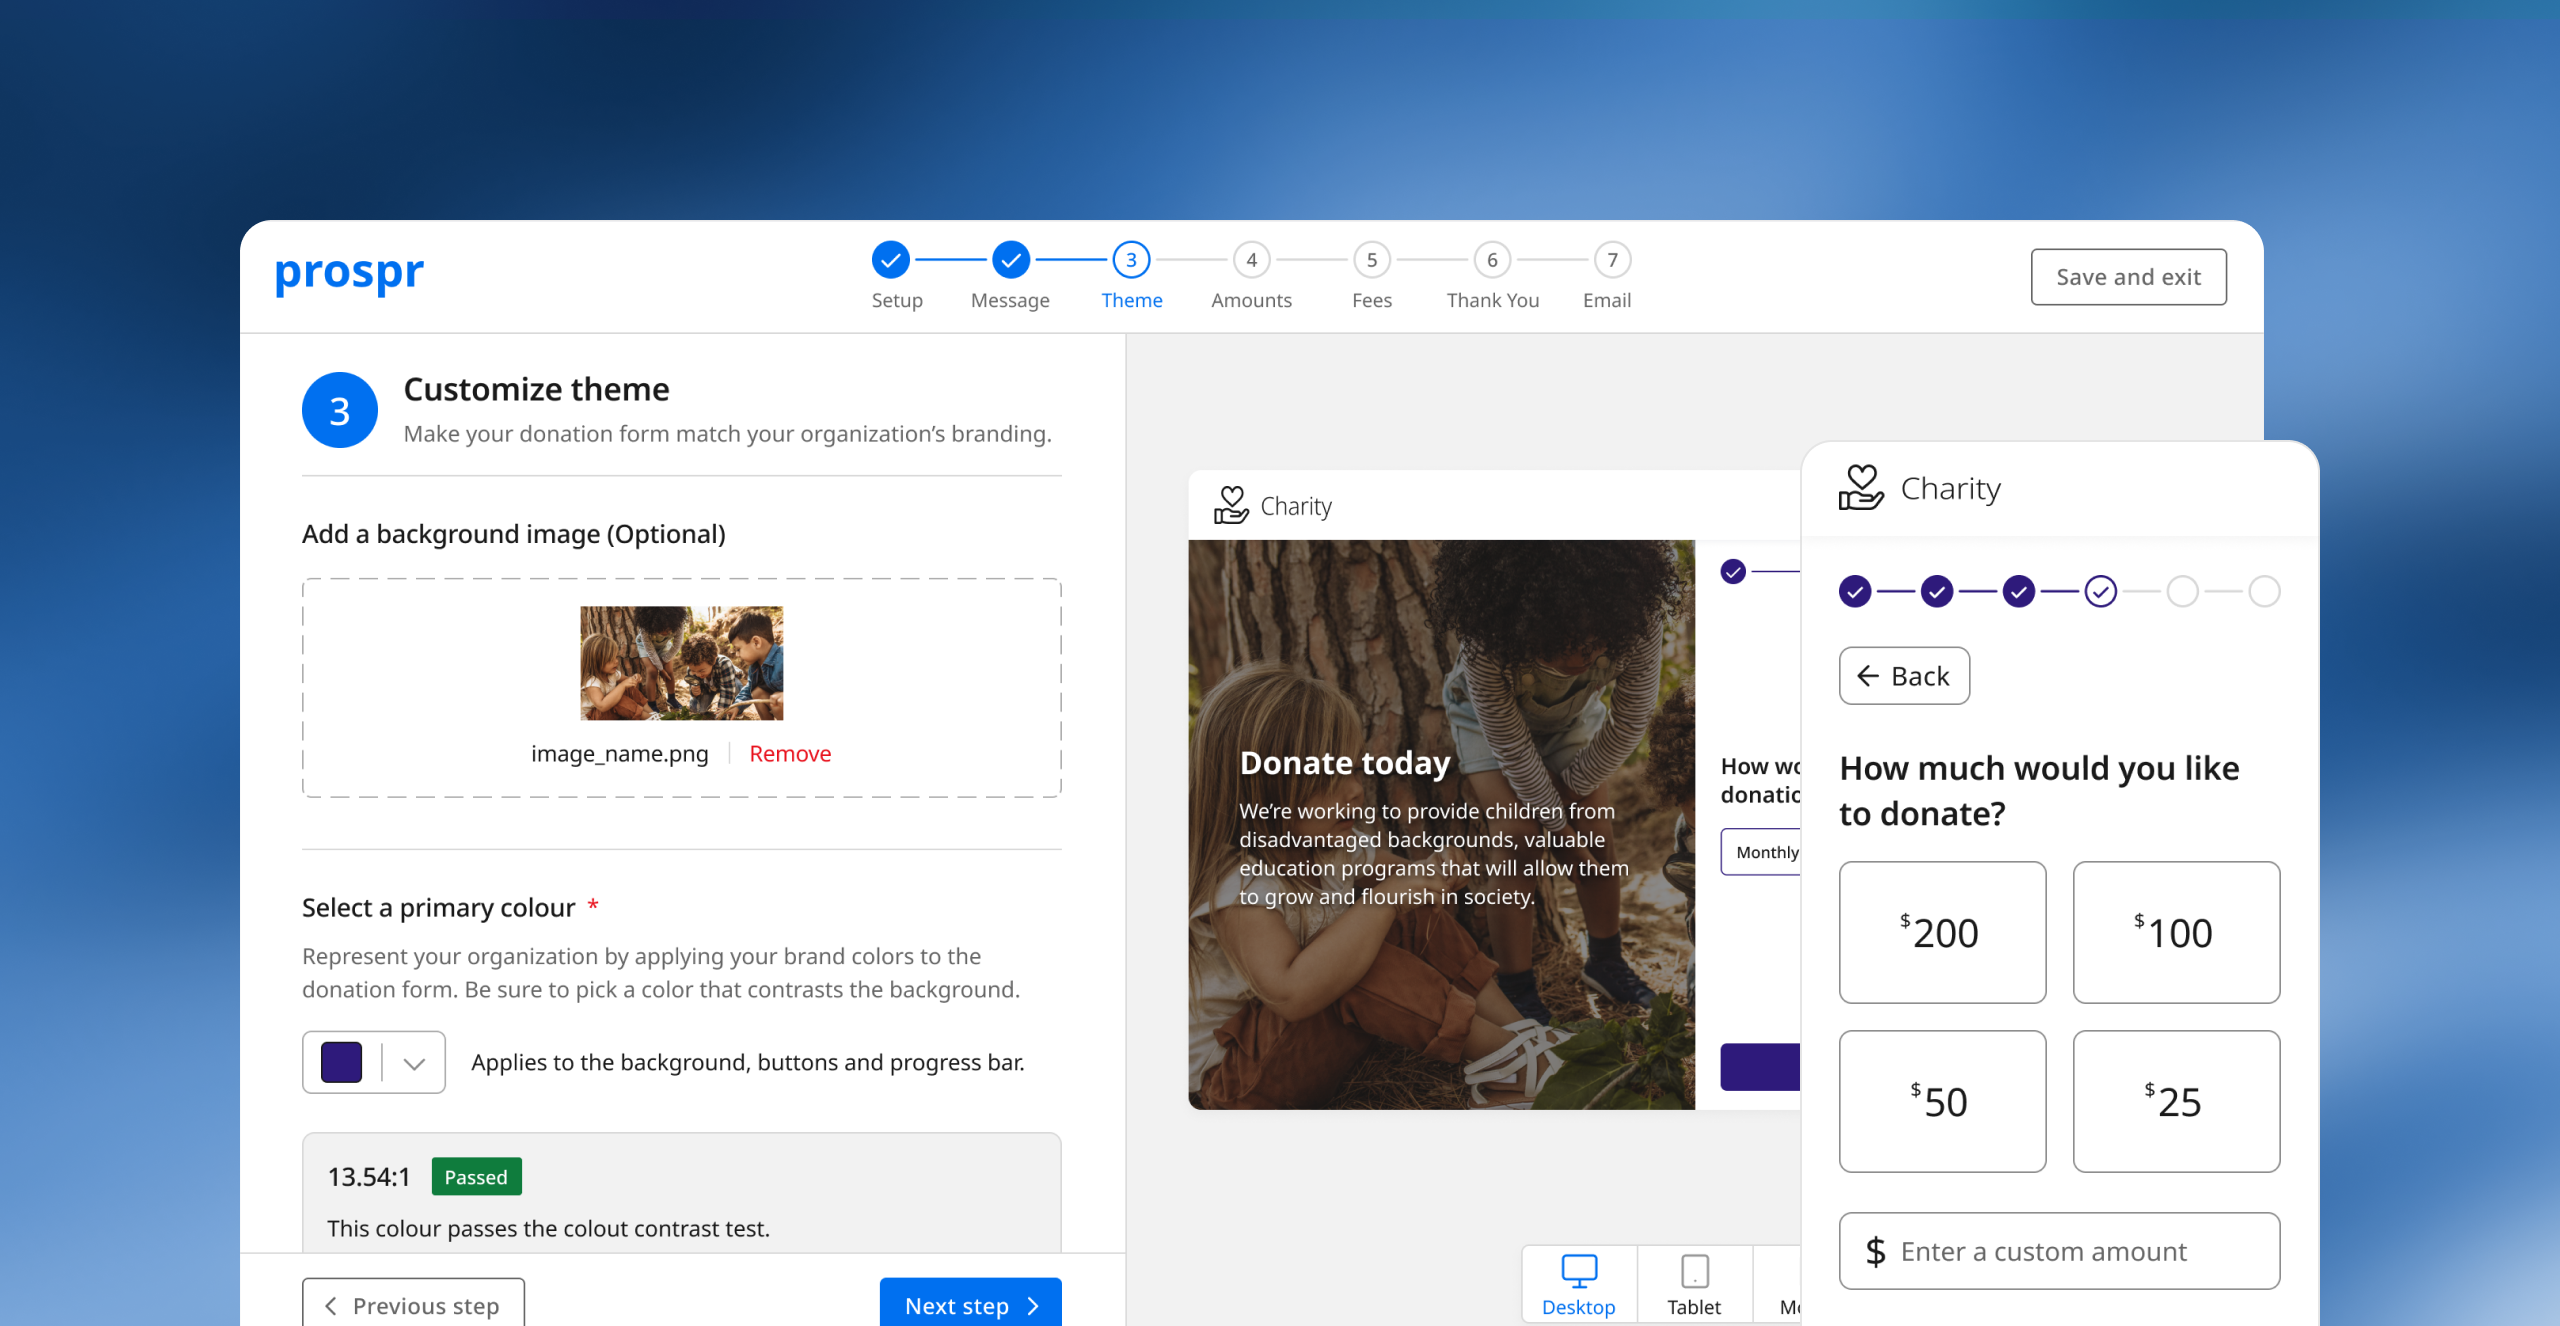
Task: Open the Email step number 7
Action: (1612, 260)
